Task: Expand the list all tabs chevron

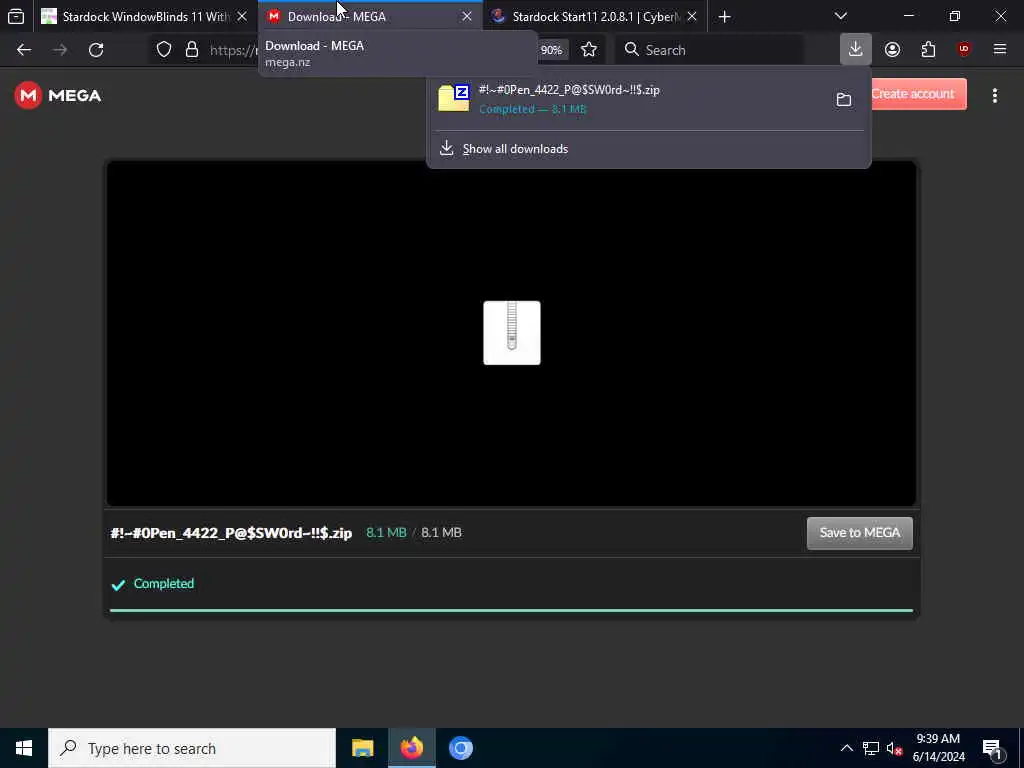Action: coord(840,16)
